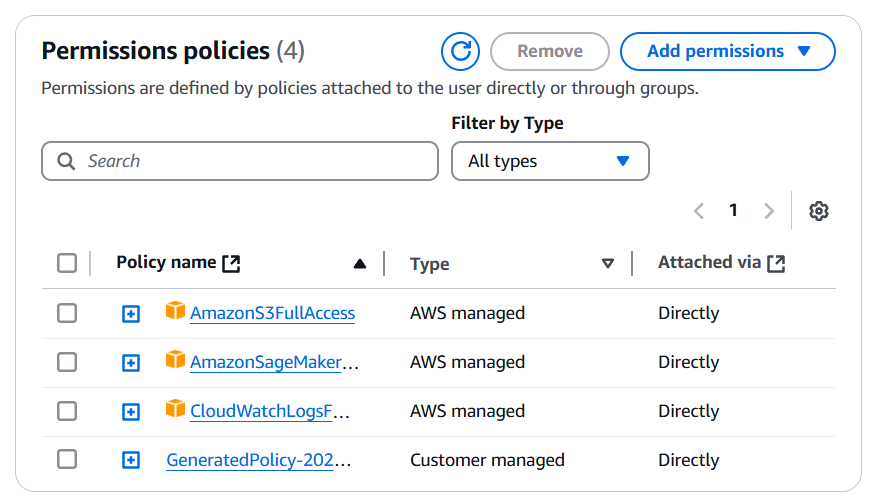Select the AmazonS3FullAccess row checkbox

tap(67, 313)
